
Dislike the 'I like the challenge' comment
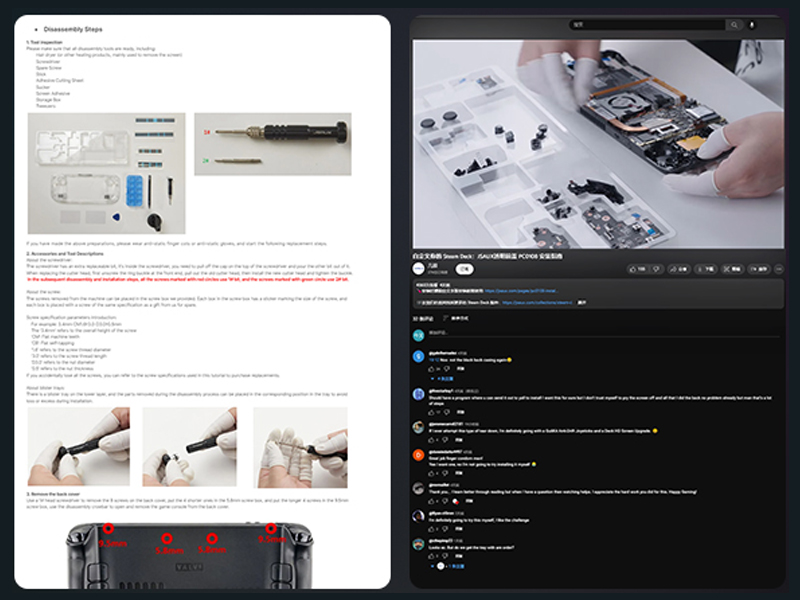click(445, 529)
